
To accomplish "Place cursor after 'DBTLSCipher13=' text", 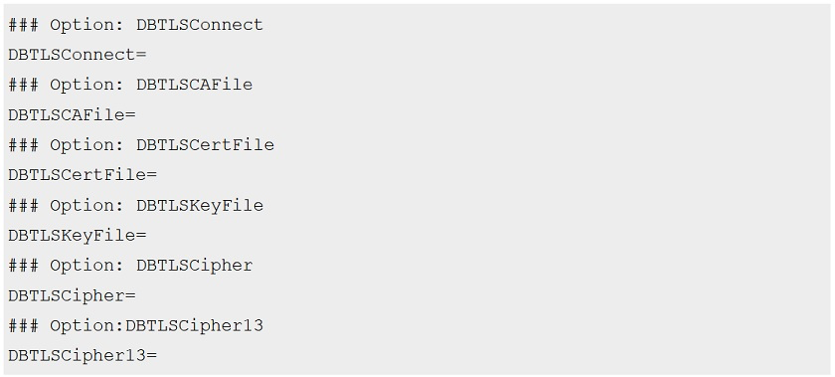I will pyautogui.click(x=158, y=356).
